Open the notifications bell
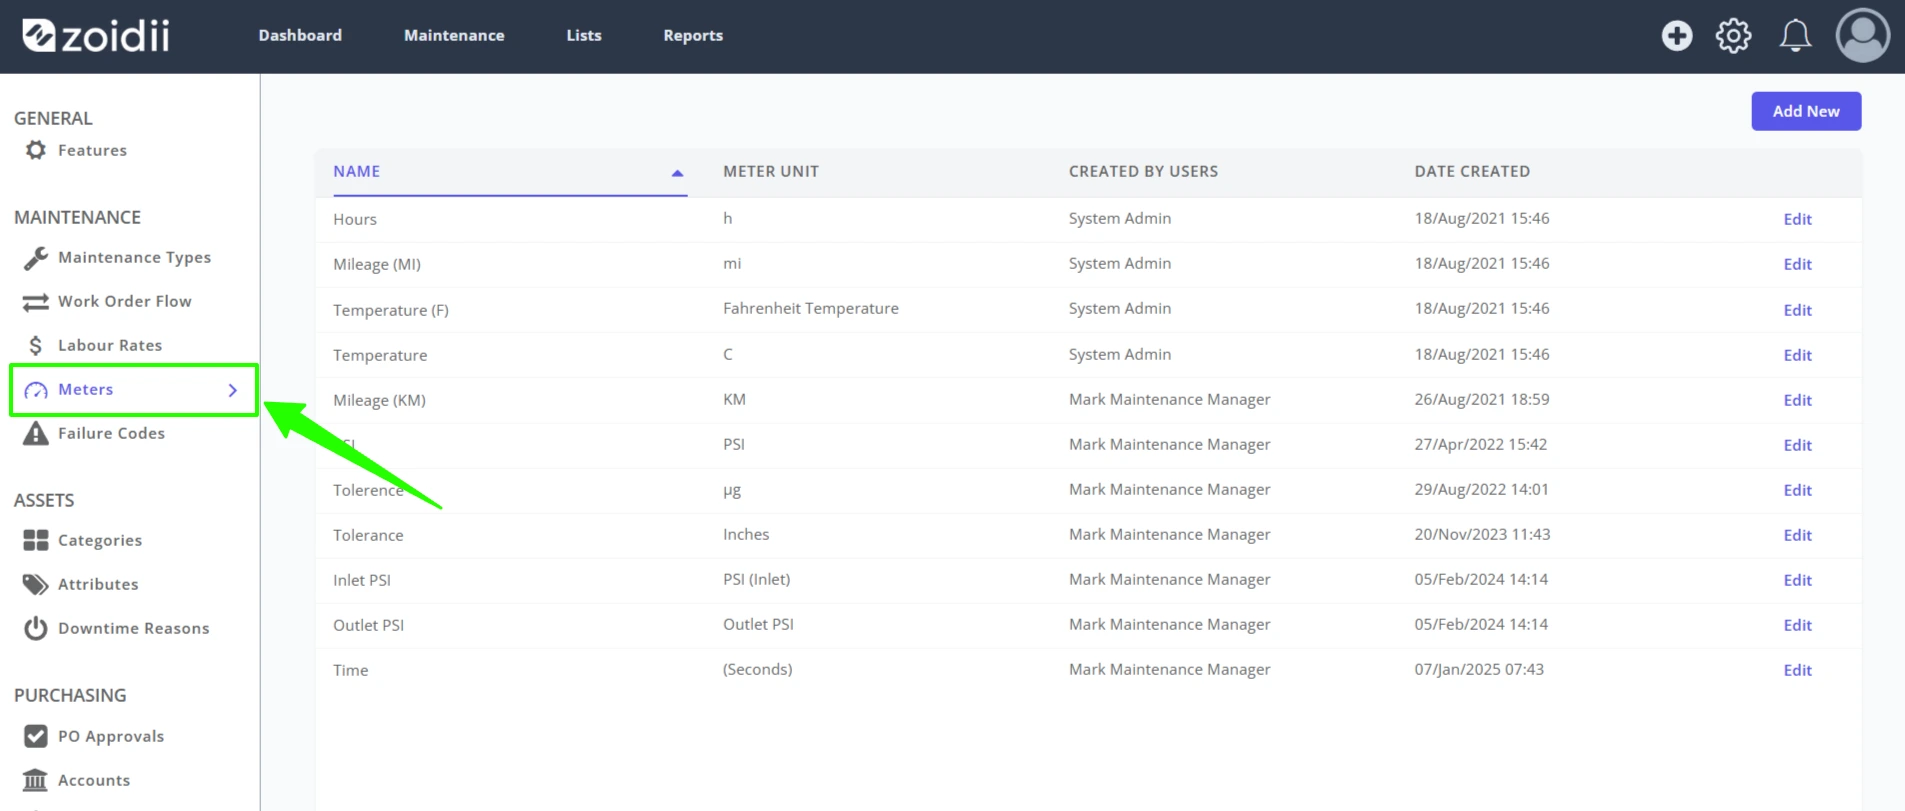1905x811 pixels. pyautogui.click(x=1795, y=36)
